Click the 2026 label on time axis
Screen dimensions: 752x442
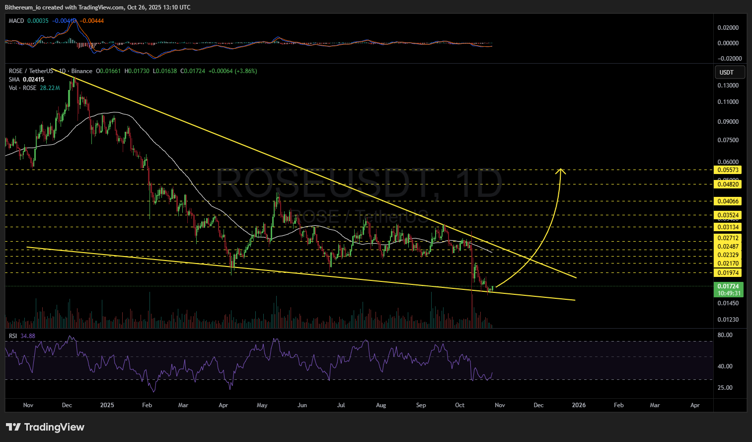point(578,408)
